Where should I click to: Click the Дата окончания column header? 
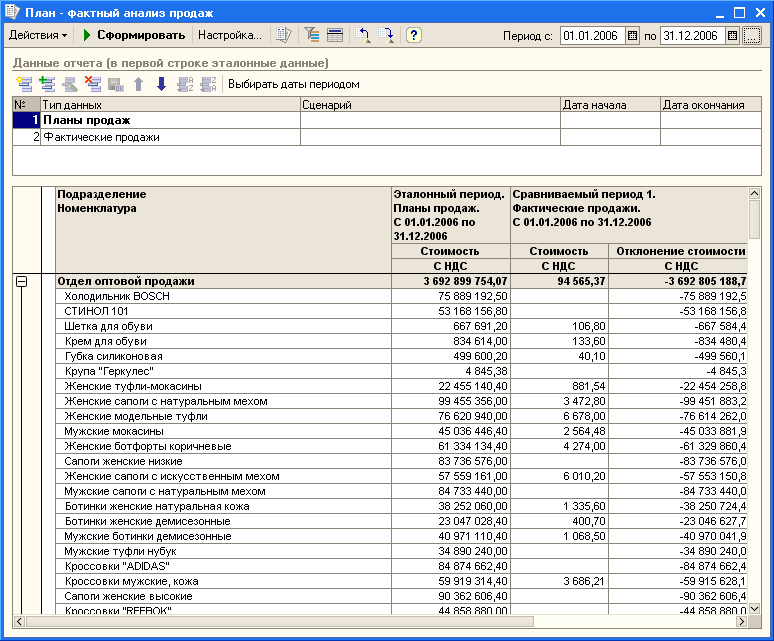[x=711, y=105]
